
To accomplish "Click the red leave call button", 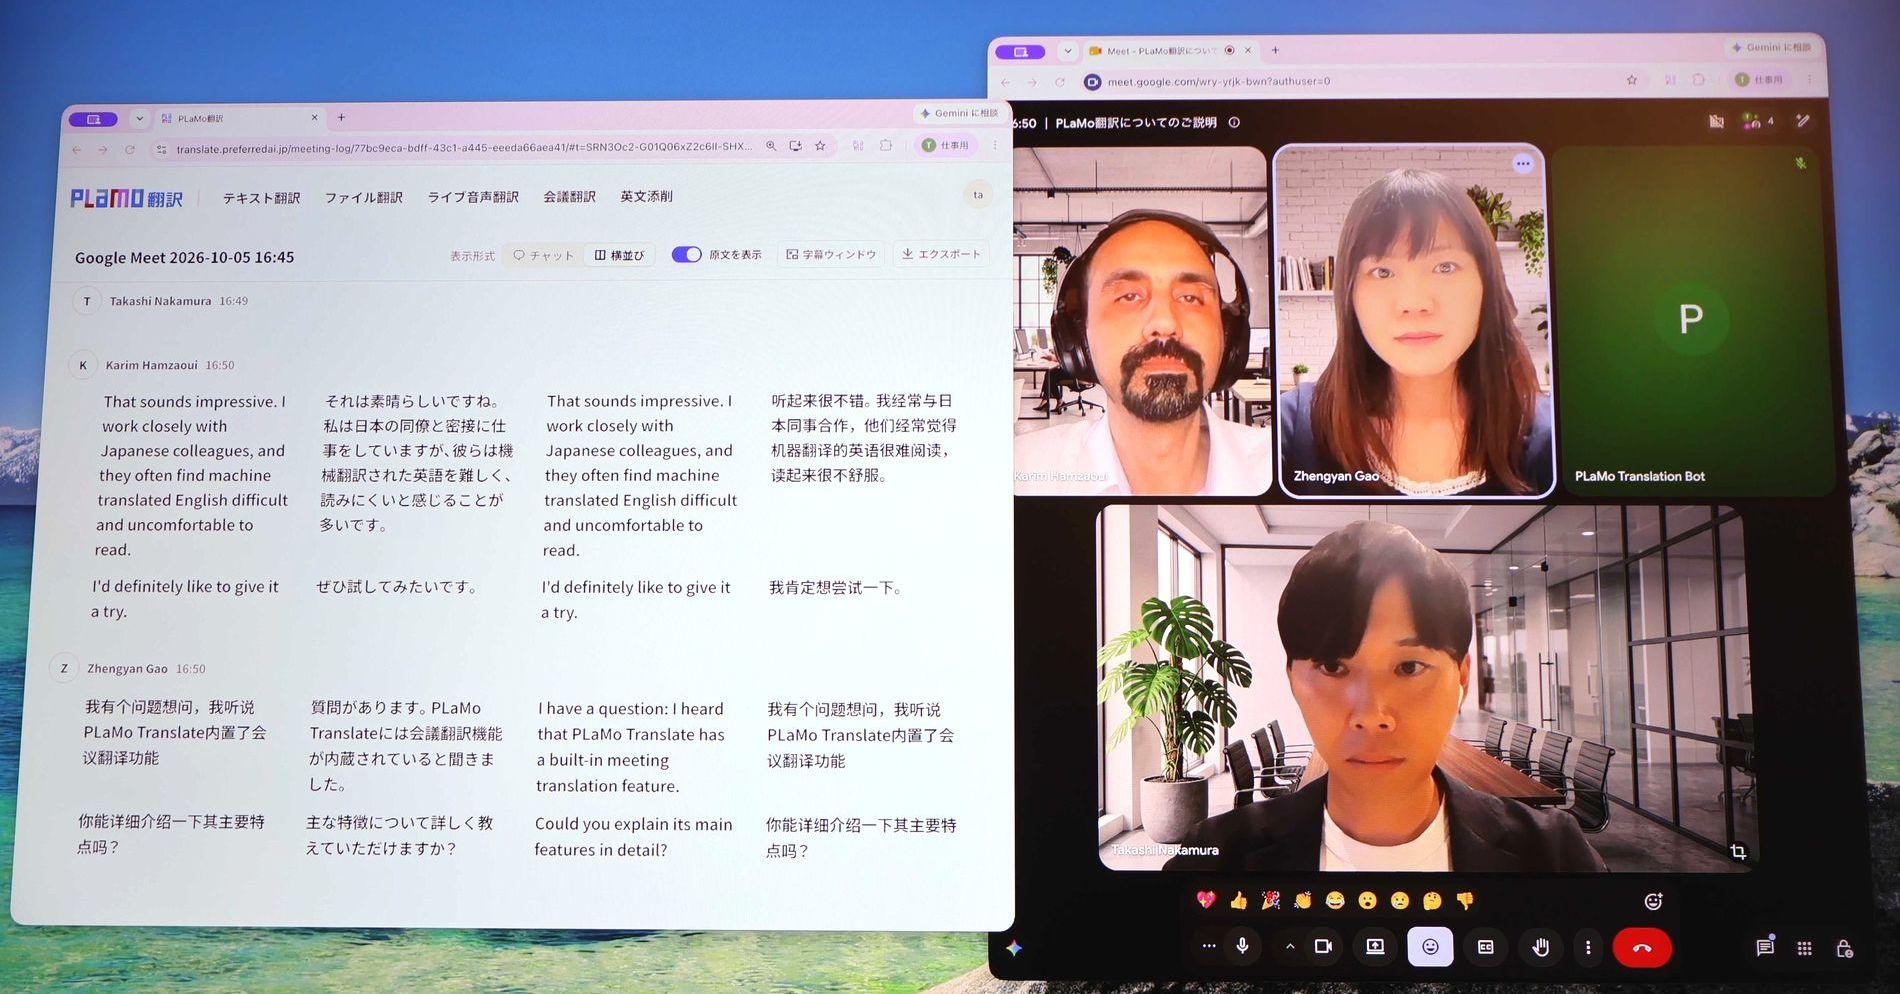I will point(1642,947).
